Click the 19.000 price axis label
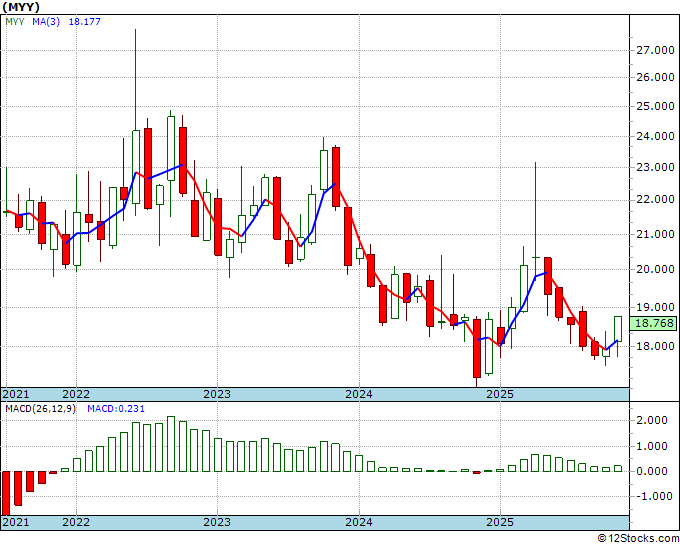 (x=655, y=307)
